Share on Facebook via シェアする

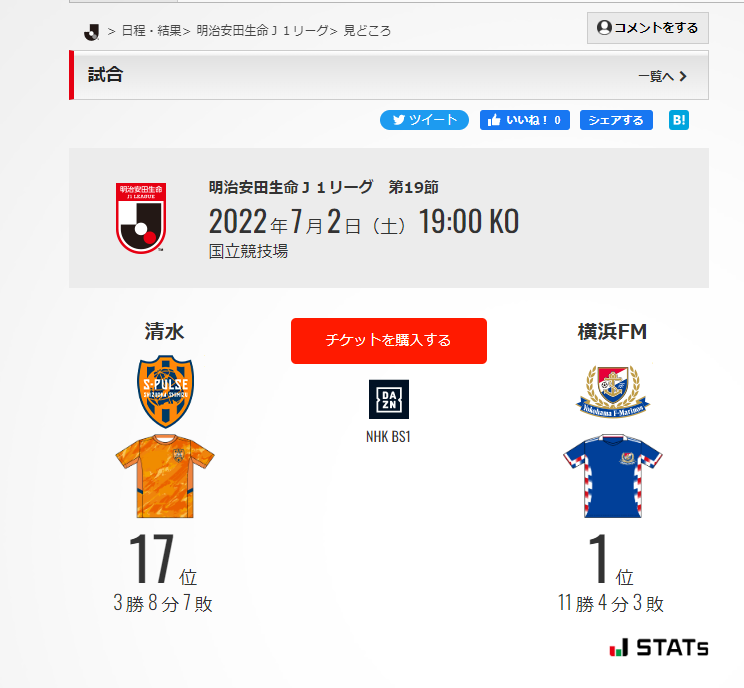(616, 120)
